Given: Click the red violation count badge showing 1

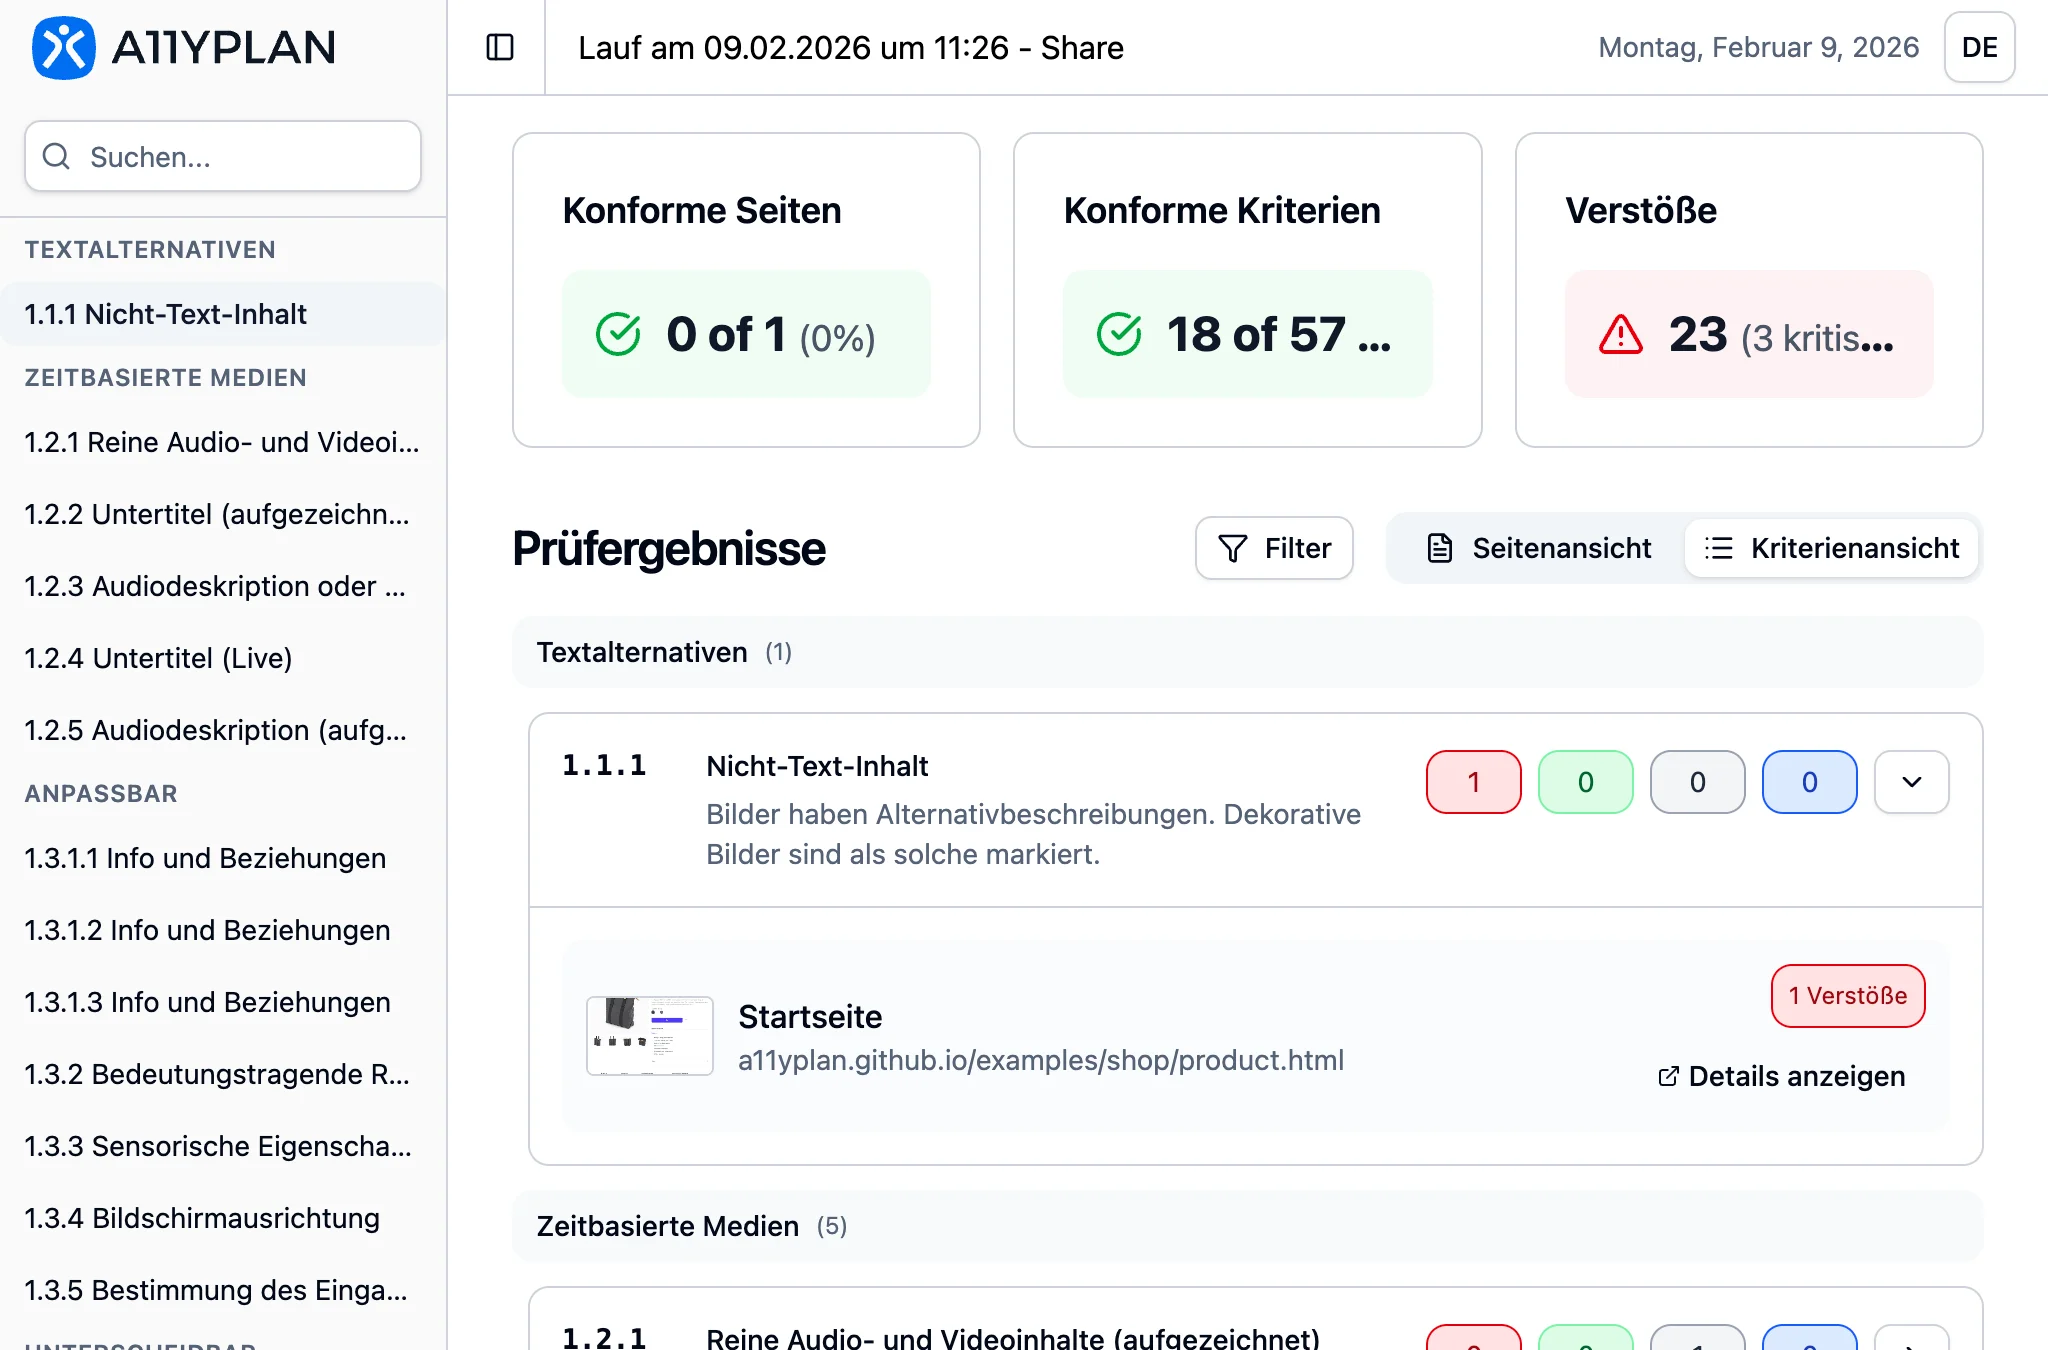Looking at the screenshot, I should point(1473,782).
